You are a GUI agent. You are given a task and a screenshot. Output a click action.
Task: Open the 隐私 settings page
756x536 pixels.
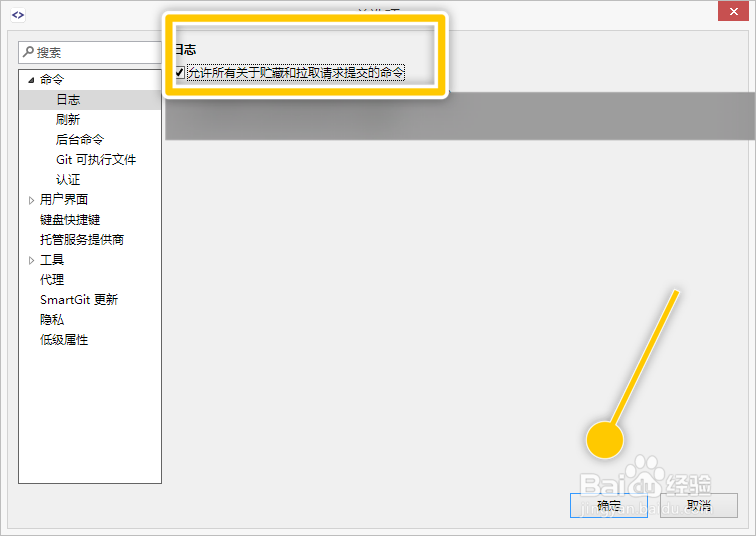pyautogui.click(x=52, y=320)
